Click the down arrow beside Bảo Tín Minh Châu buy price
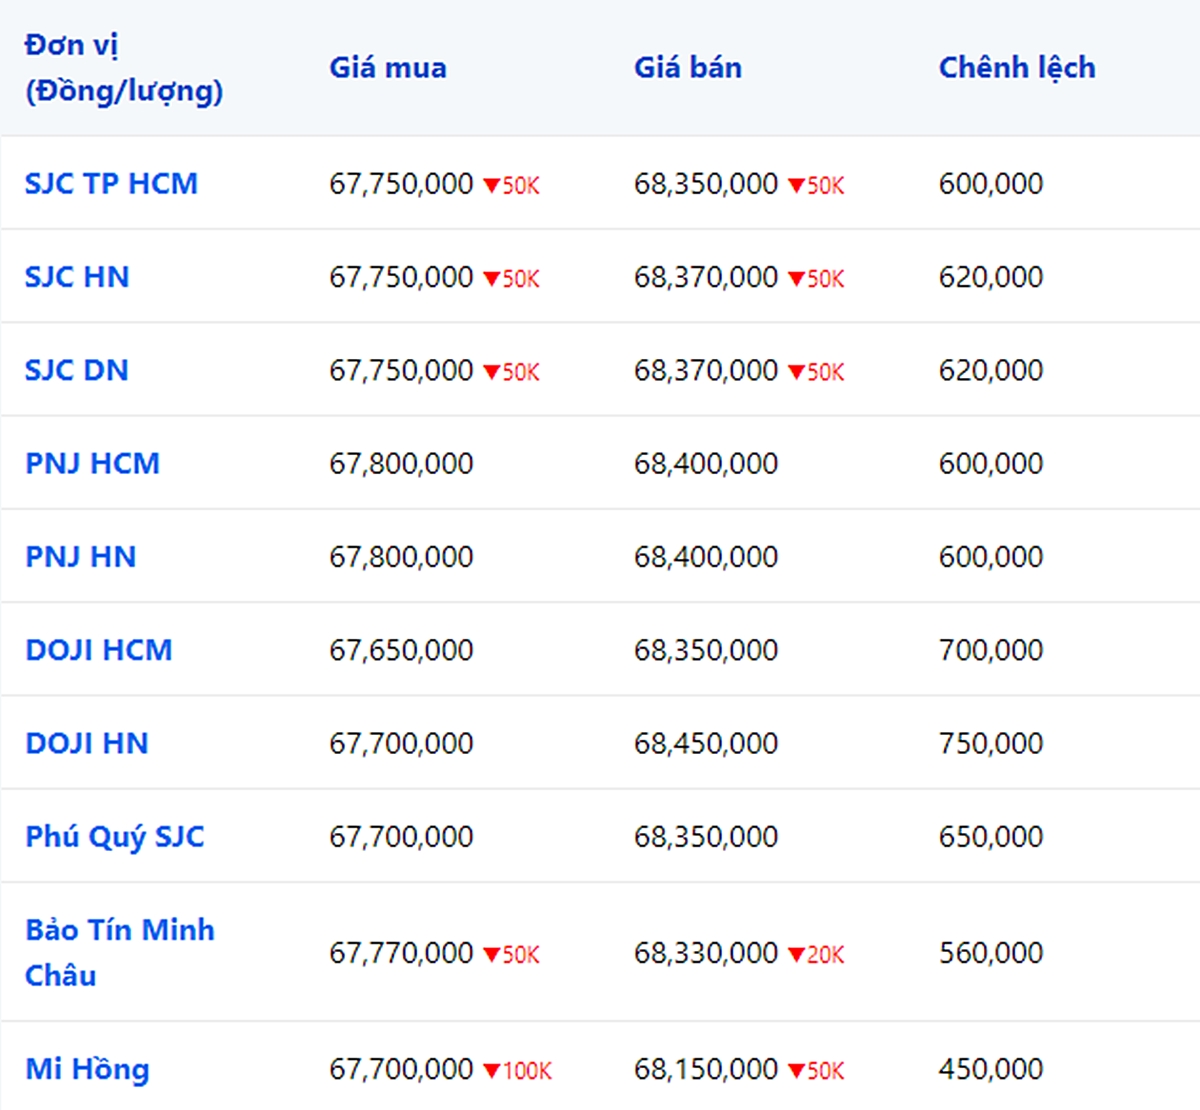This screenshot has width=1200, height=1110. [491, 955]
